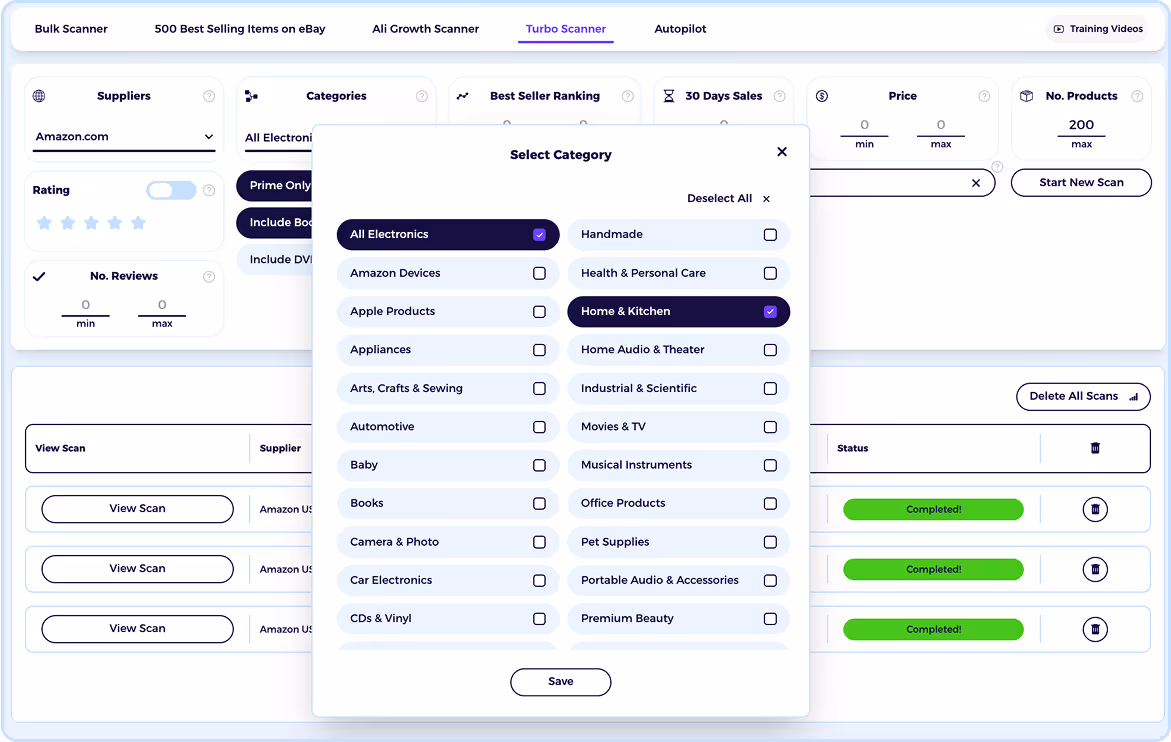The height and width of the screenshot is (742, 1171).
Task: Save the selected categories
Action: pos(560,682)
